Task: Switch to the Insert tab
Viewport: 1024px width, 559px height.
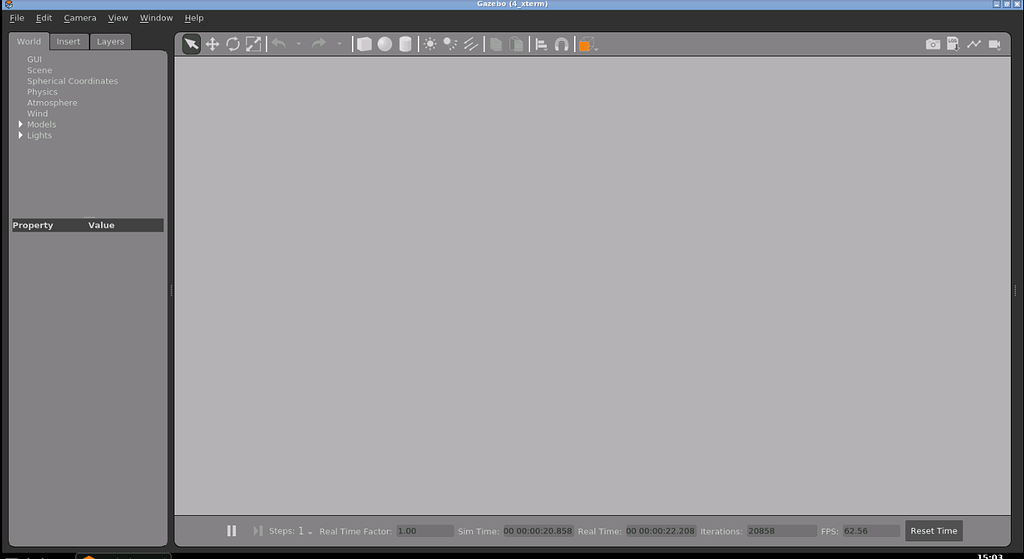Action: pos(68,42)
